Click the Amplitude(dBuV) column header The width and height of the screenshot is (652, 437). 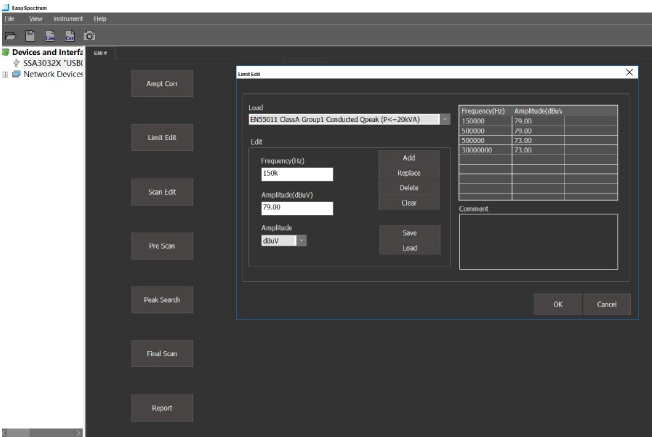(x=538, y=111)
